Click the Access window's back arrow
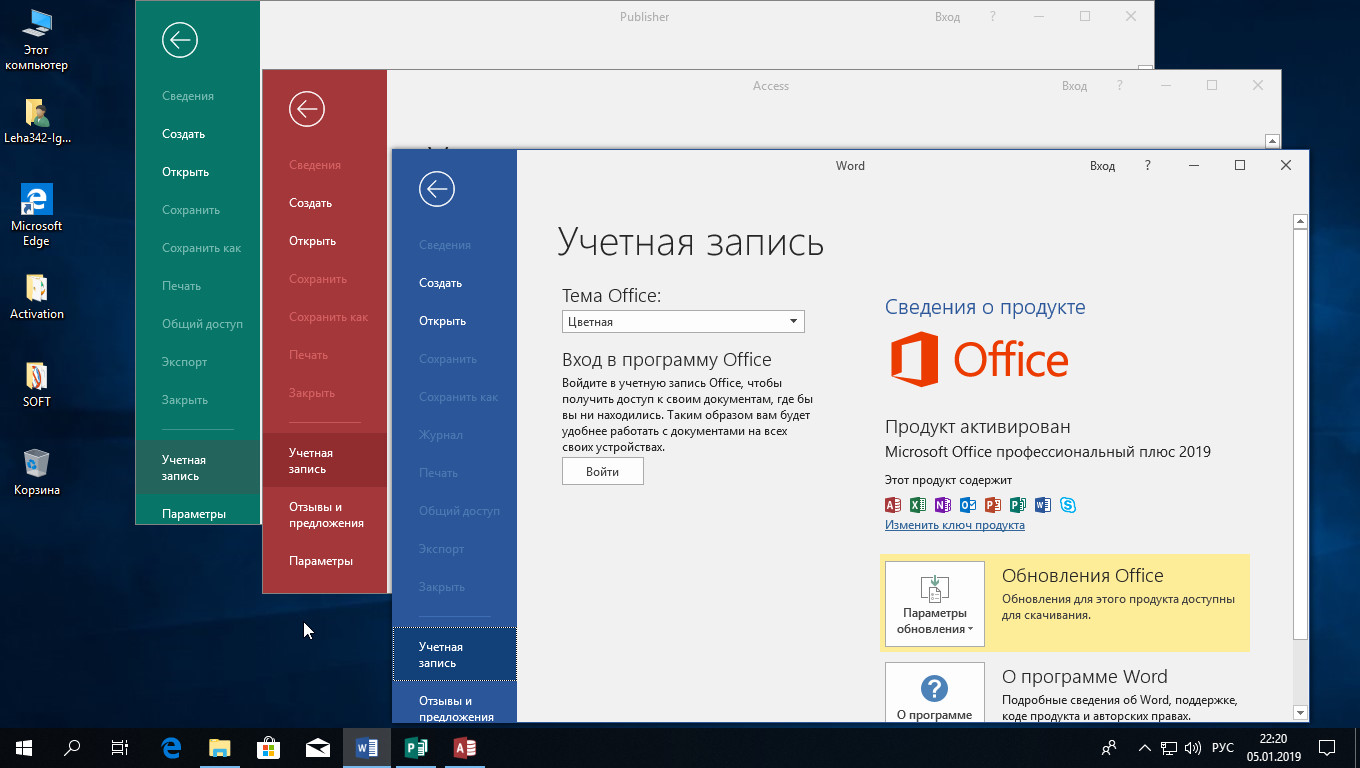This screenshot has height=768, width=1360. click(x=307, y=109)
